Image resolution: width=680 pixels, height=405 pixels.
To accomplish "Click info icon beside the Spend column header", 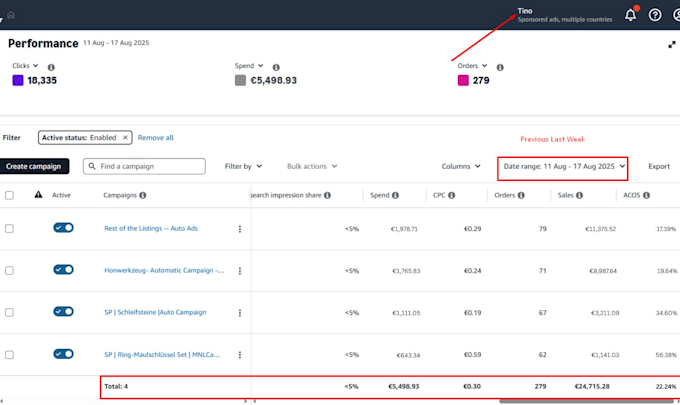I will click(395, 196).
